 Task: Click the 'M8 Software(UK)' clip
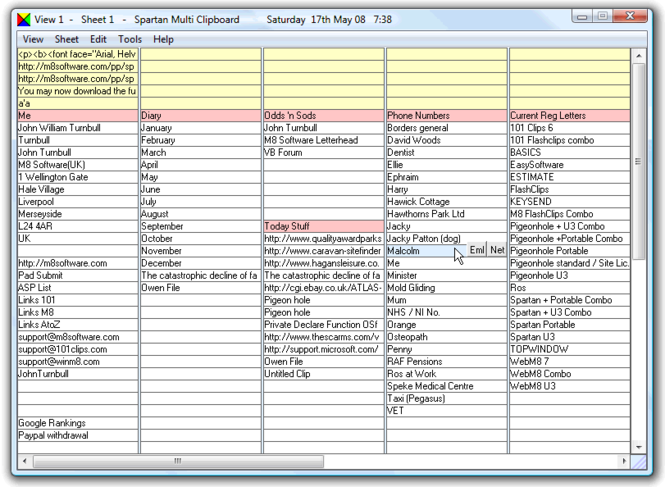pos(78,165)
